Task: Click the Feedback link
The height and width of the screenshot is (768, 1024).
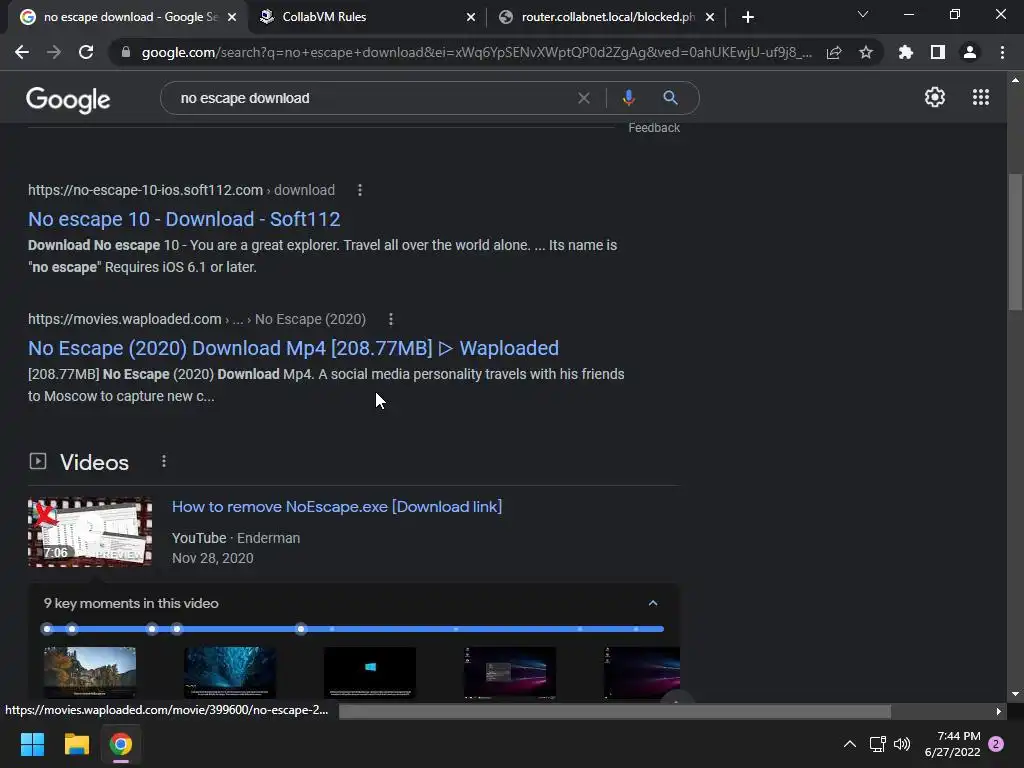Action: (x=654, y=128)
